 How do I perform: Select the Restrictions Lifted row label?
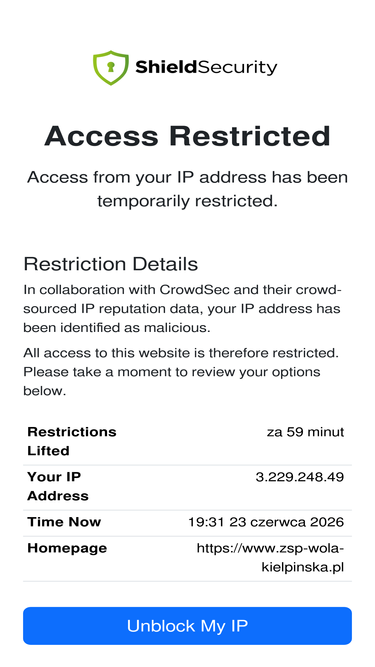pos(72,441)
